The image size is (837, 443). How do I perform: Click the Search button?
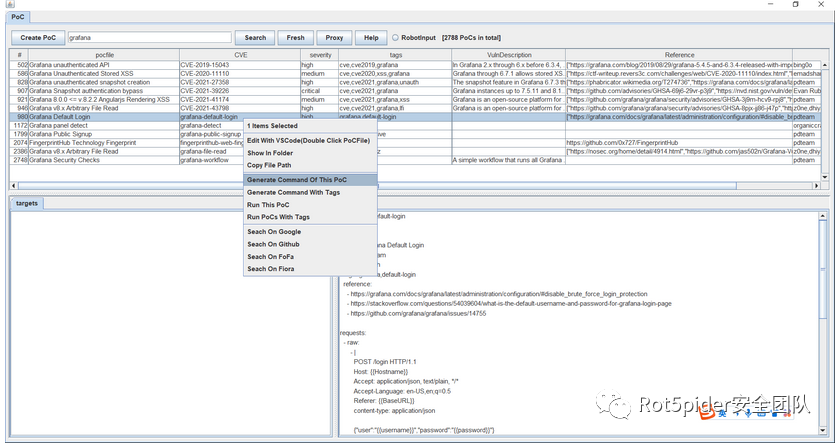(255, 38)
